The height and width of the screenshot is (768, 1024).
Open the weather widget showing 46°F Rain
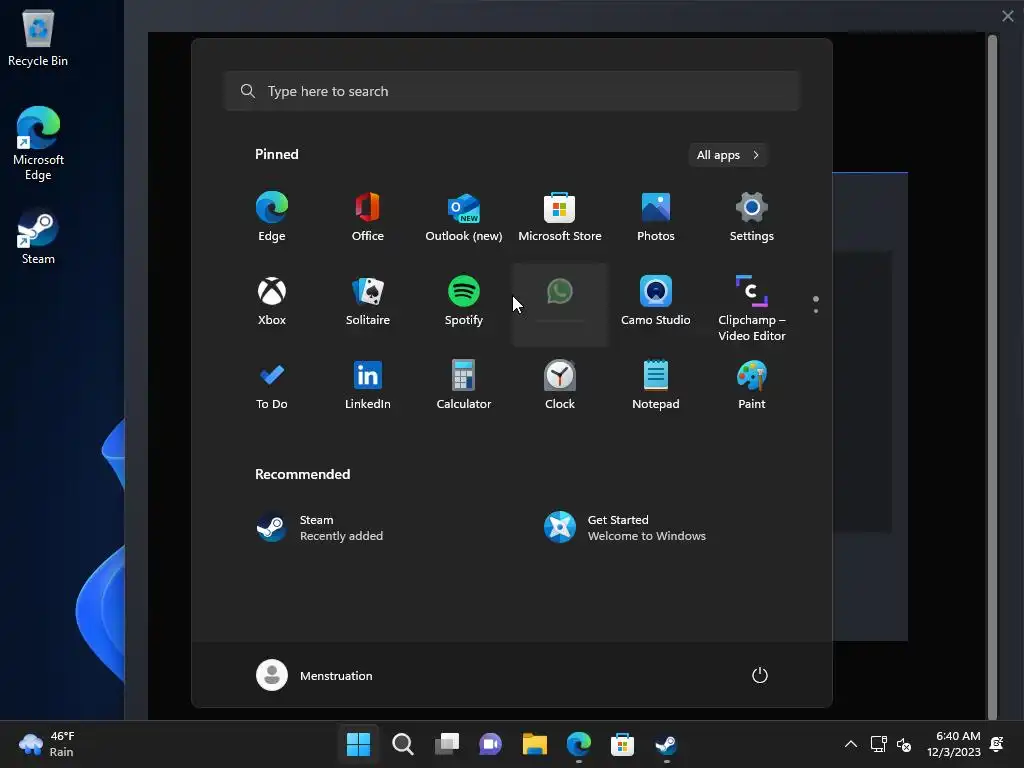pyautogui.click(x=47, y=744)
